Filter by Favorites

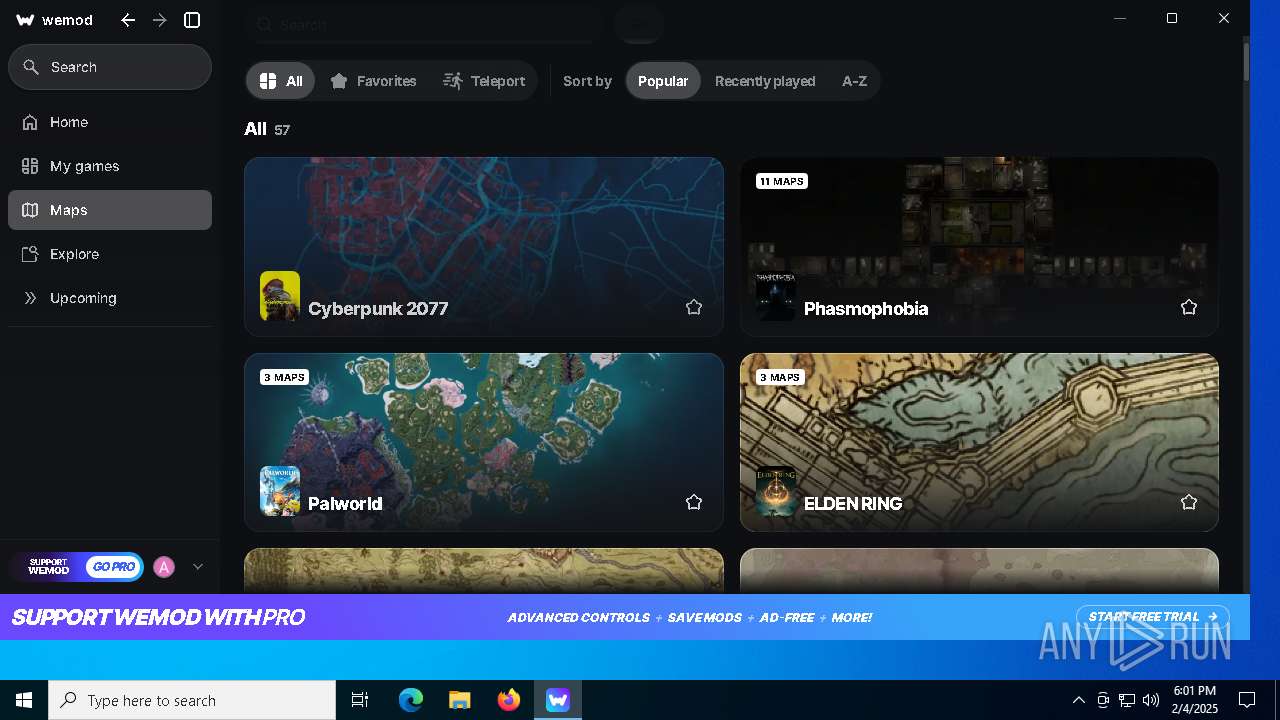[373, 81]
